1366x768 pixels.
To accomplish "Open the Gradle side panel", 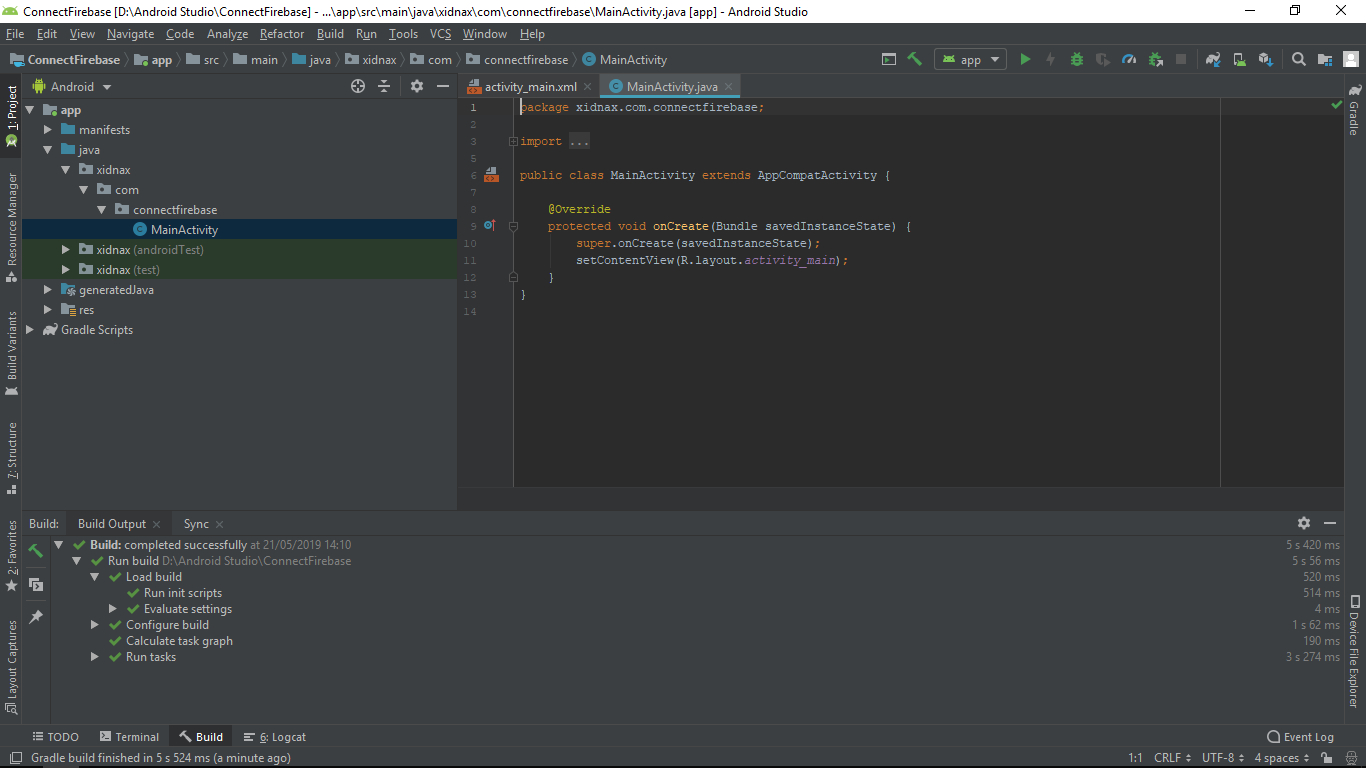I will pos(1354,110).
